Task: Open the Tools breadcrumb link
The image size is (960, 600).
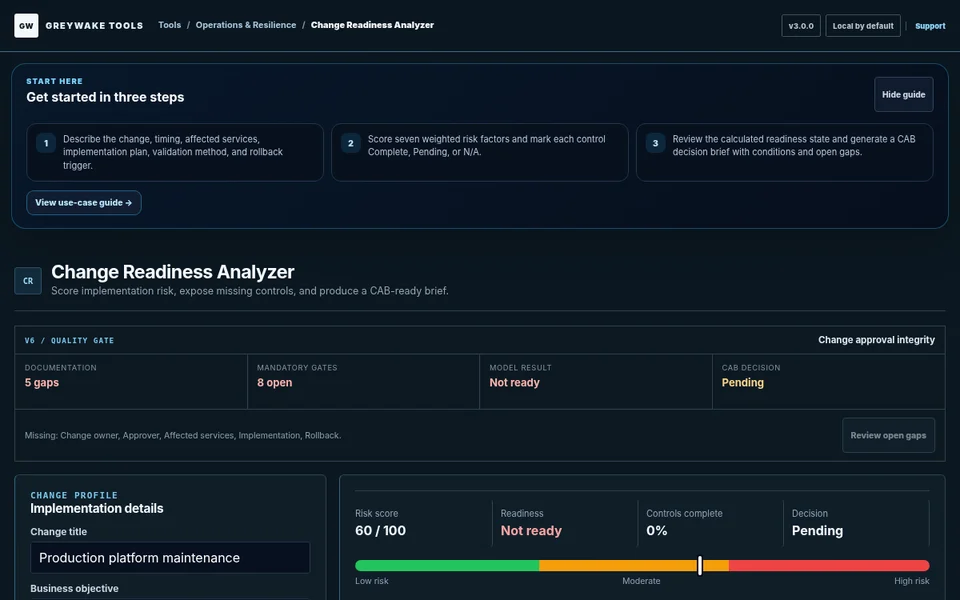Action: (x=170, y=25)
